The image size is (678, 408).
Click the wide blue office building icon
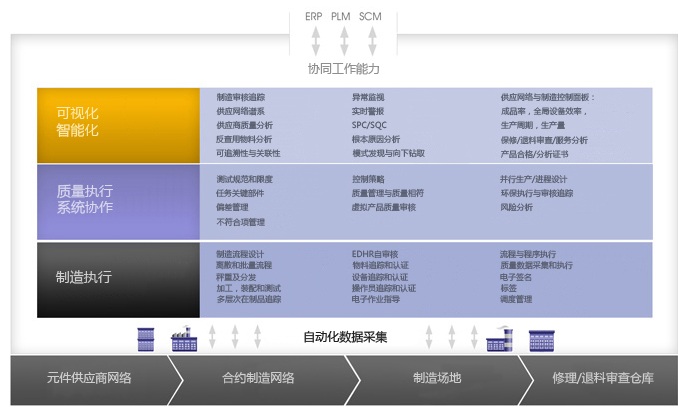[x=541, y=341]
